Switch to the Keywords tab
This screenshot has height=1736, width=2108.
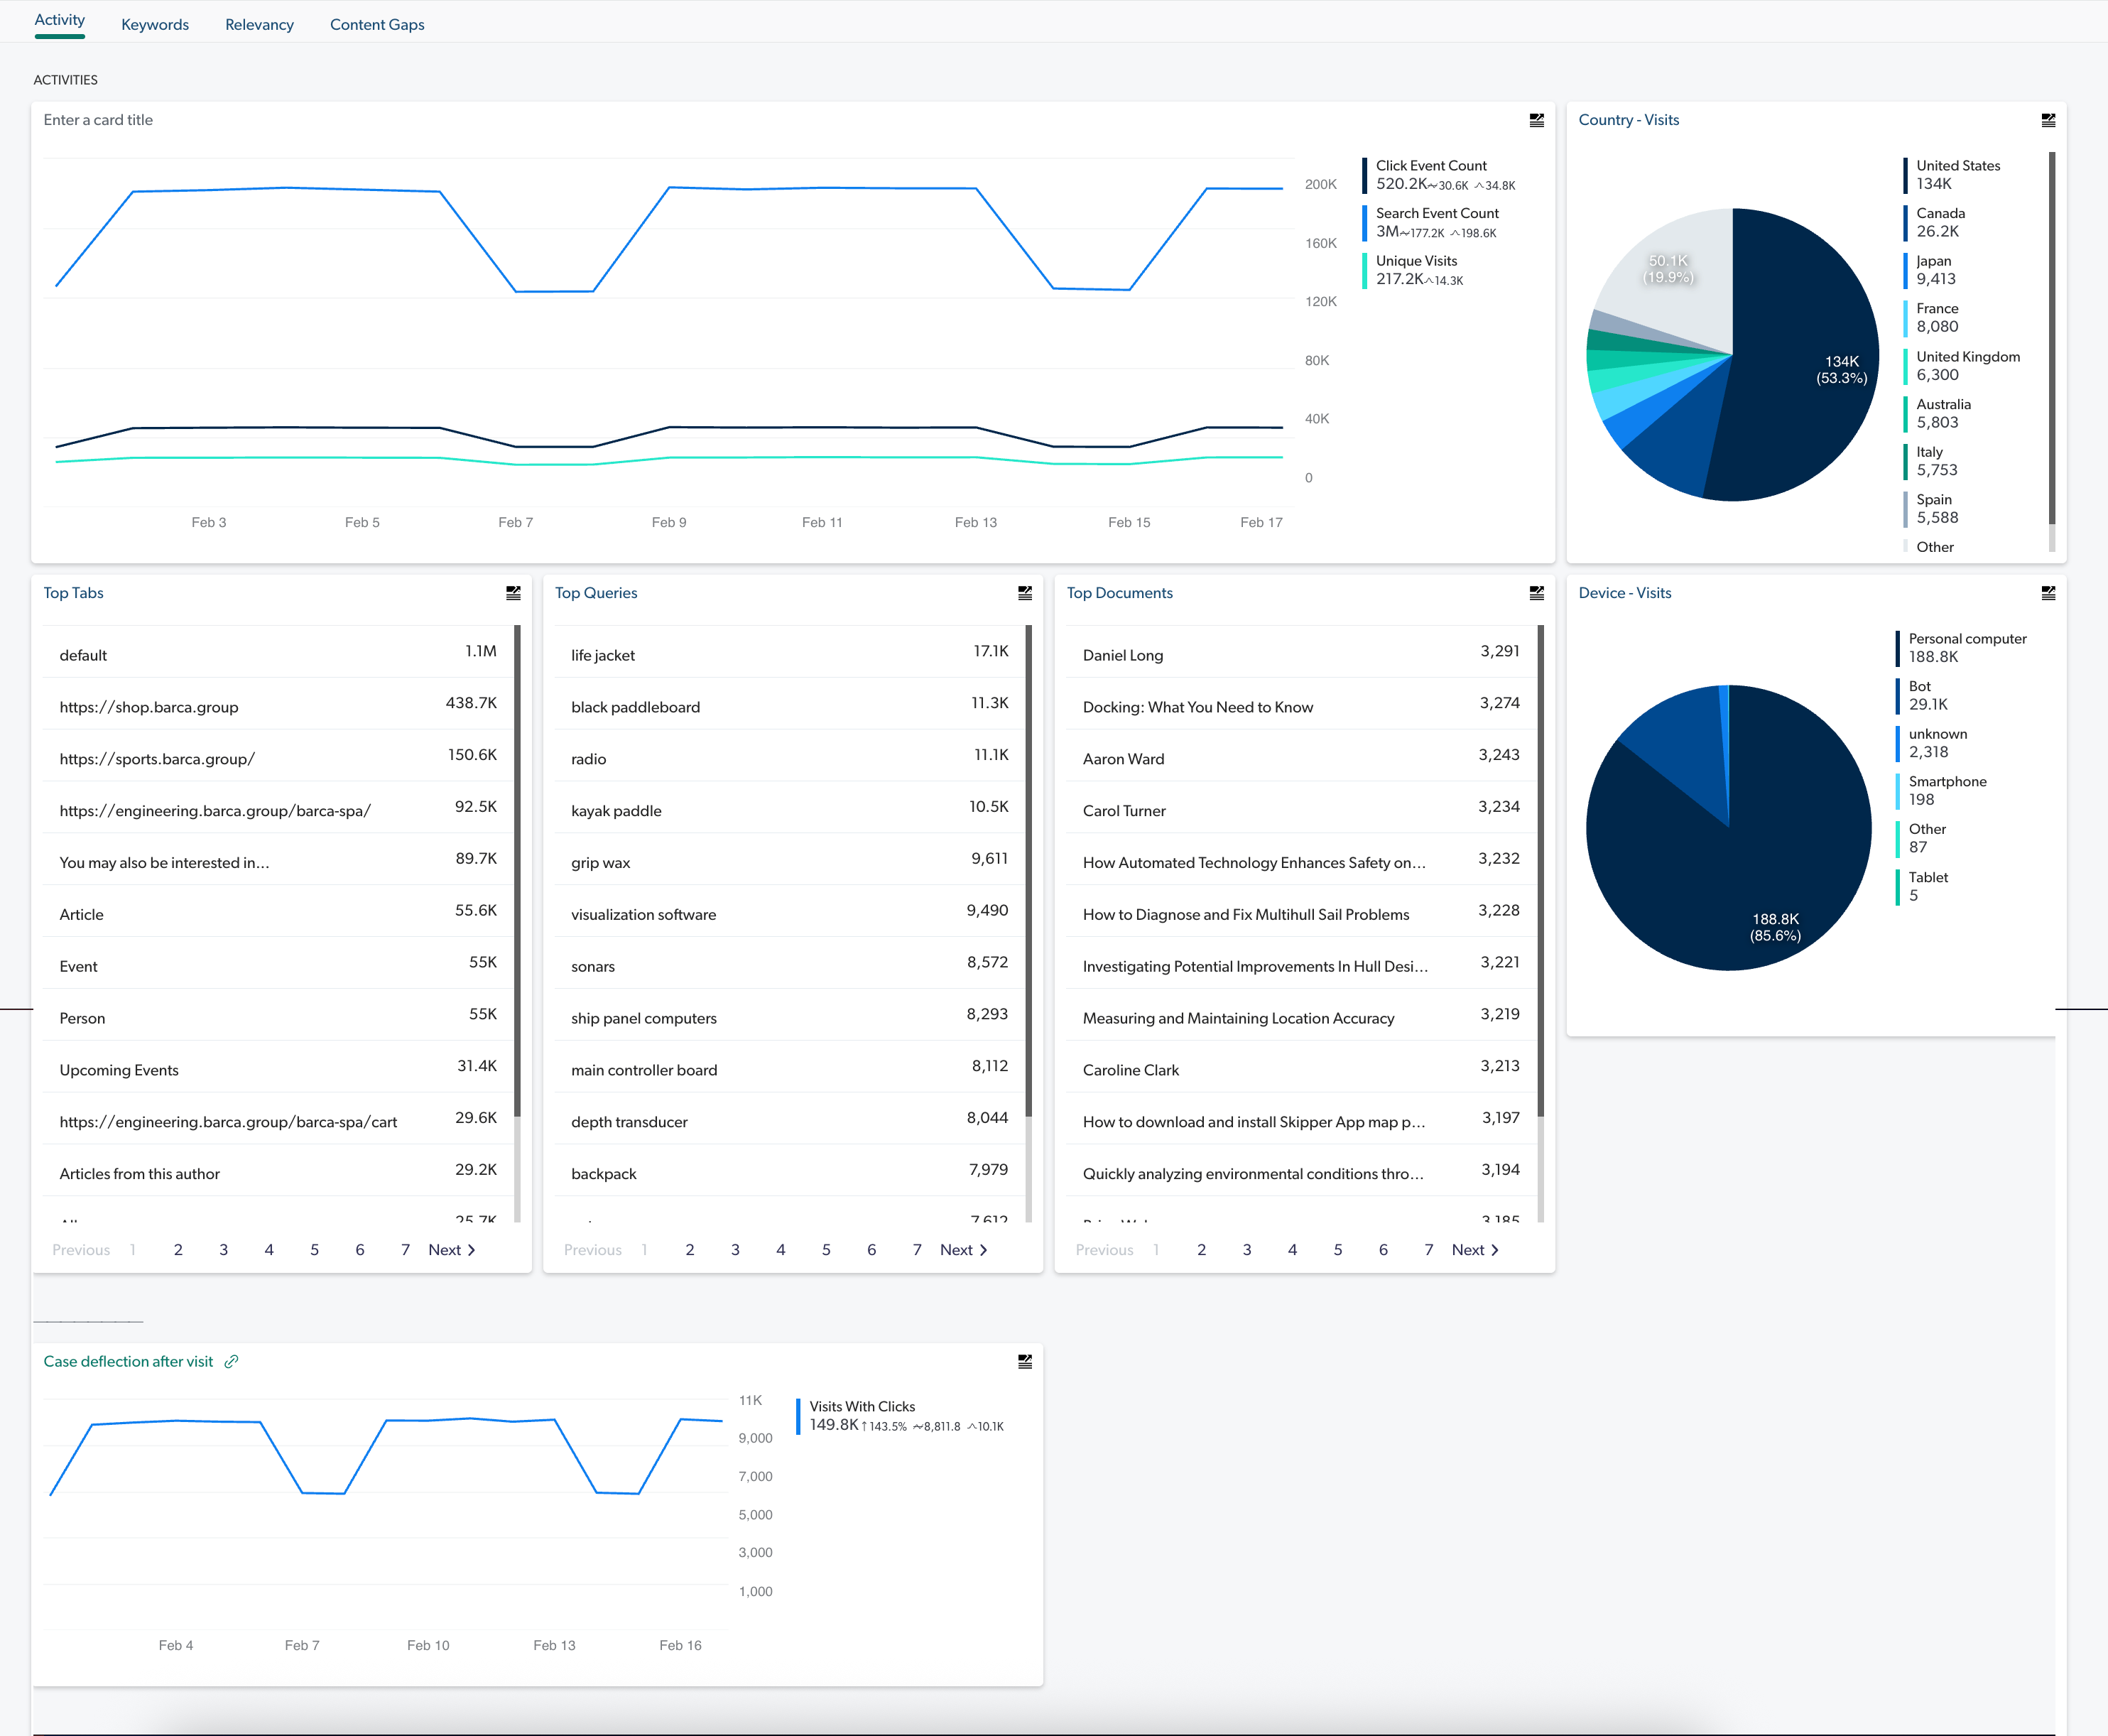[155, 24]
